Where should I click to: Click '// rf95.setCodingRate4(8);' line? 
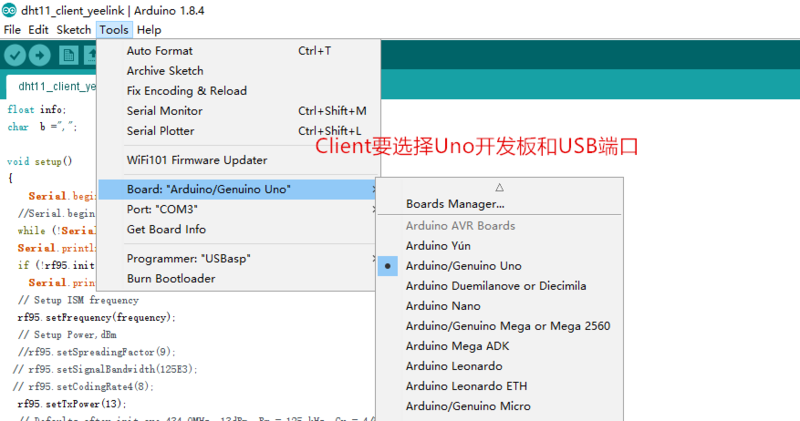pos(83,386)
